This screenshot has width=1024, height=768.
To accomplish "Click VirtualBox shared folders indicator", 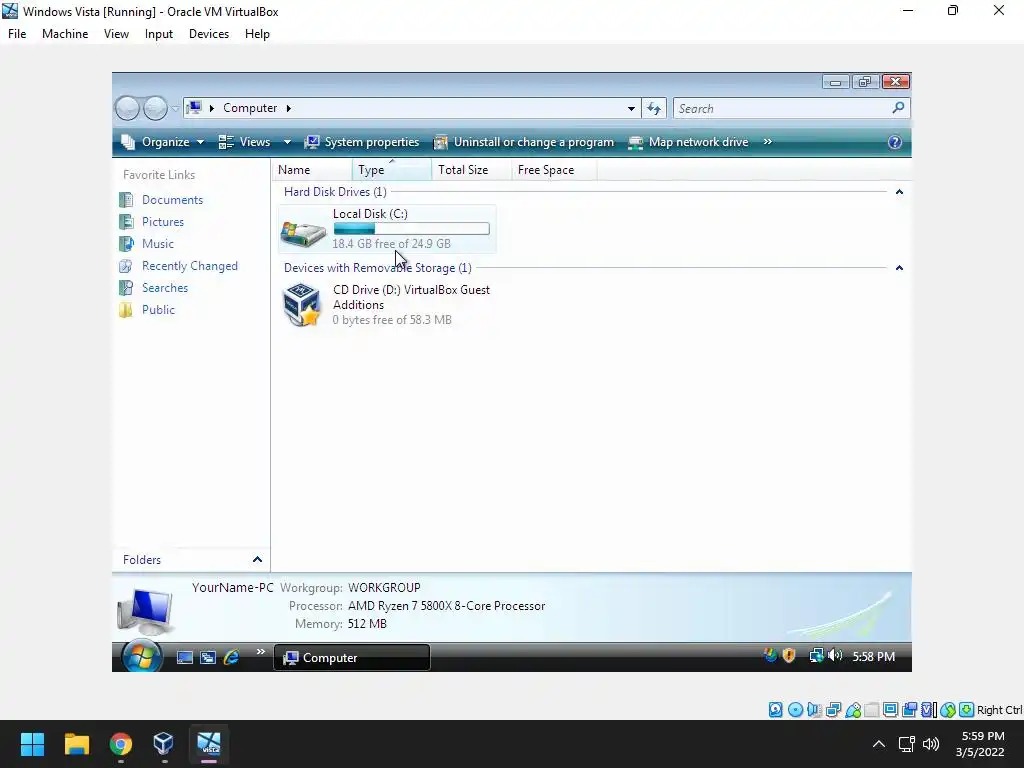I will click(872, 710).
